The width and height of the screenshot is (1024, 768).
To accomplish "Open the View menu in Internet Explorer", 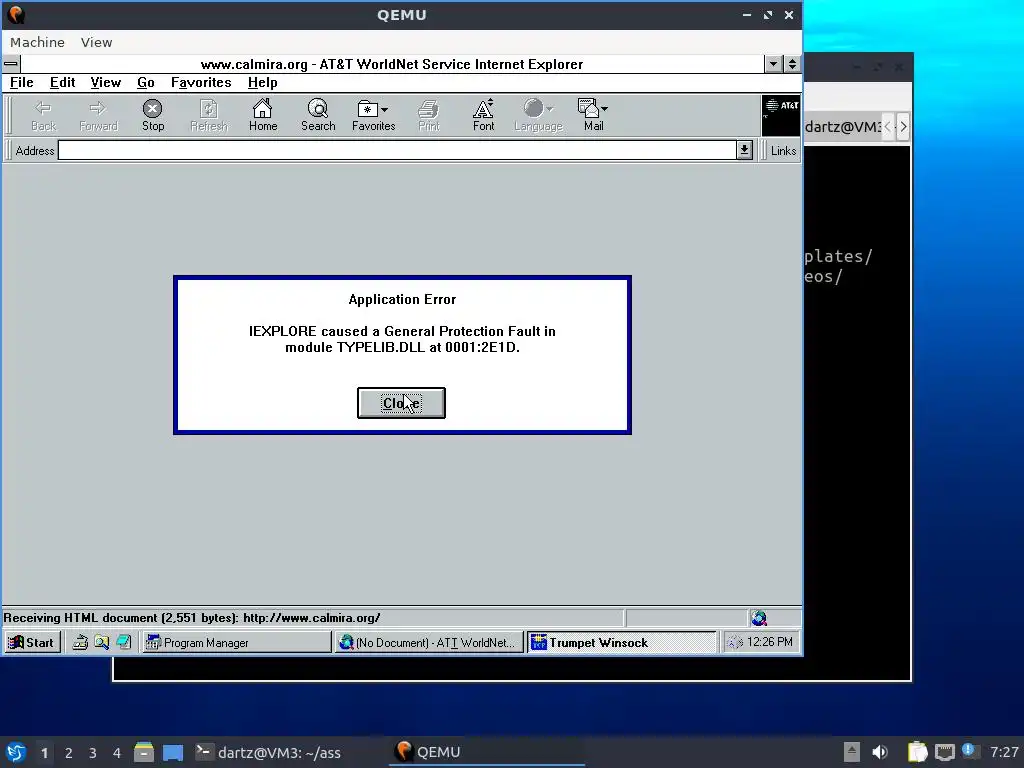I will point(105,83).
